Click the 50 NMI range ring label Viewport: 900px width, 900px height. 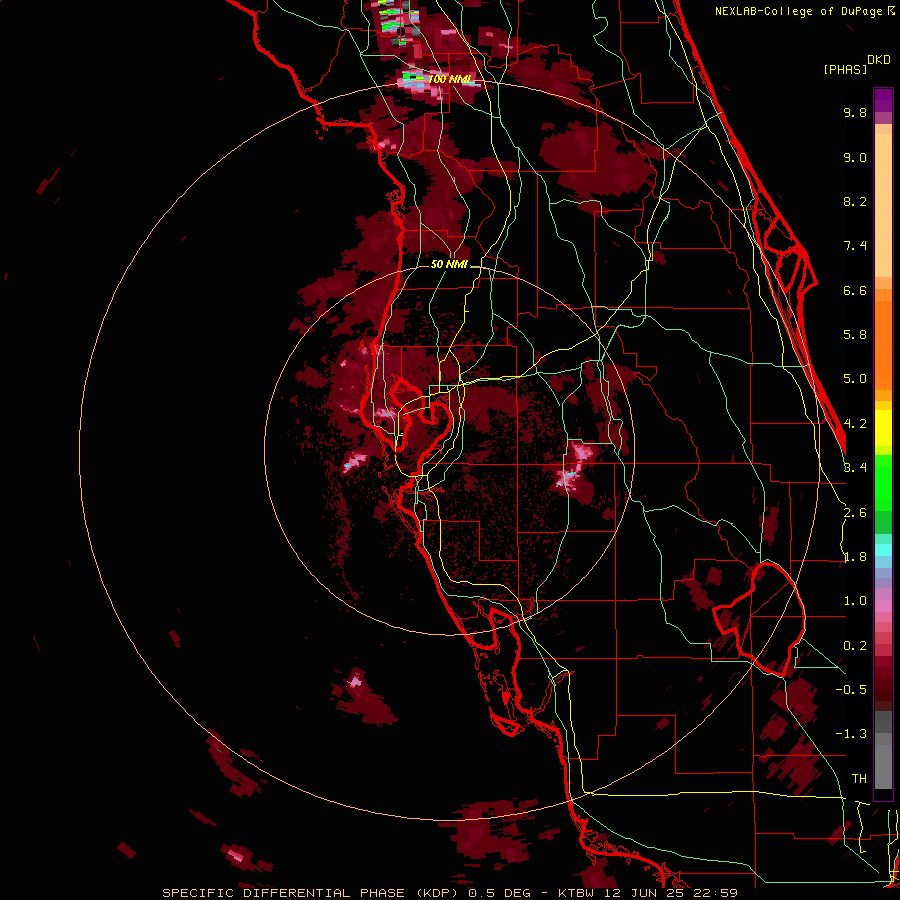pos(449,265)
